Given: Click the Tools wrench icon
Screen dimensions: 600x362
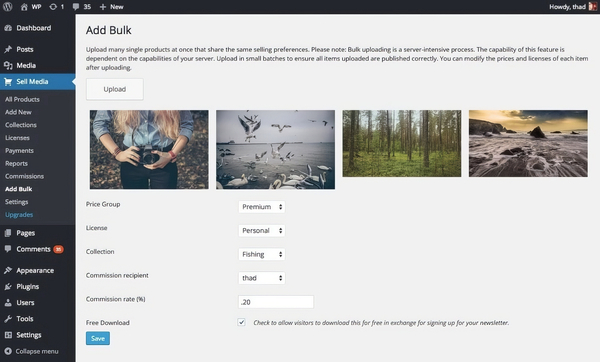Looking at the screenshot, I should point(8,319).
